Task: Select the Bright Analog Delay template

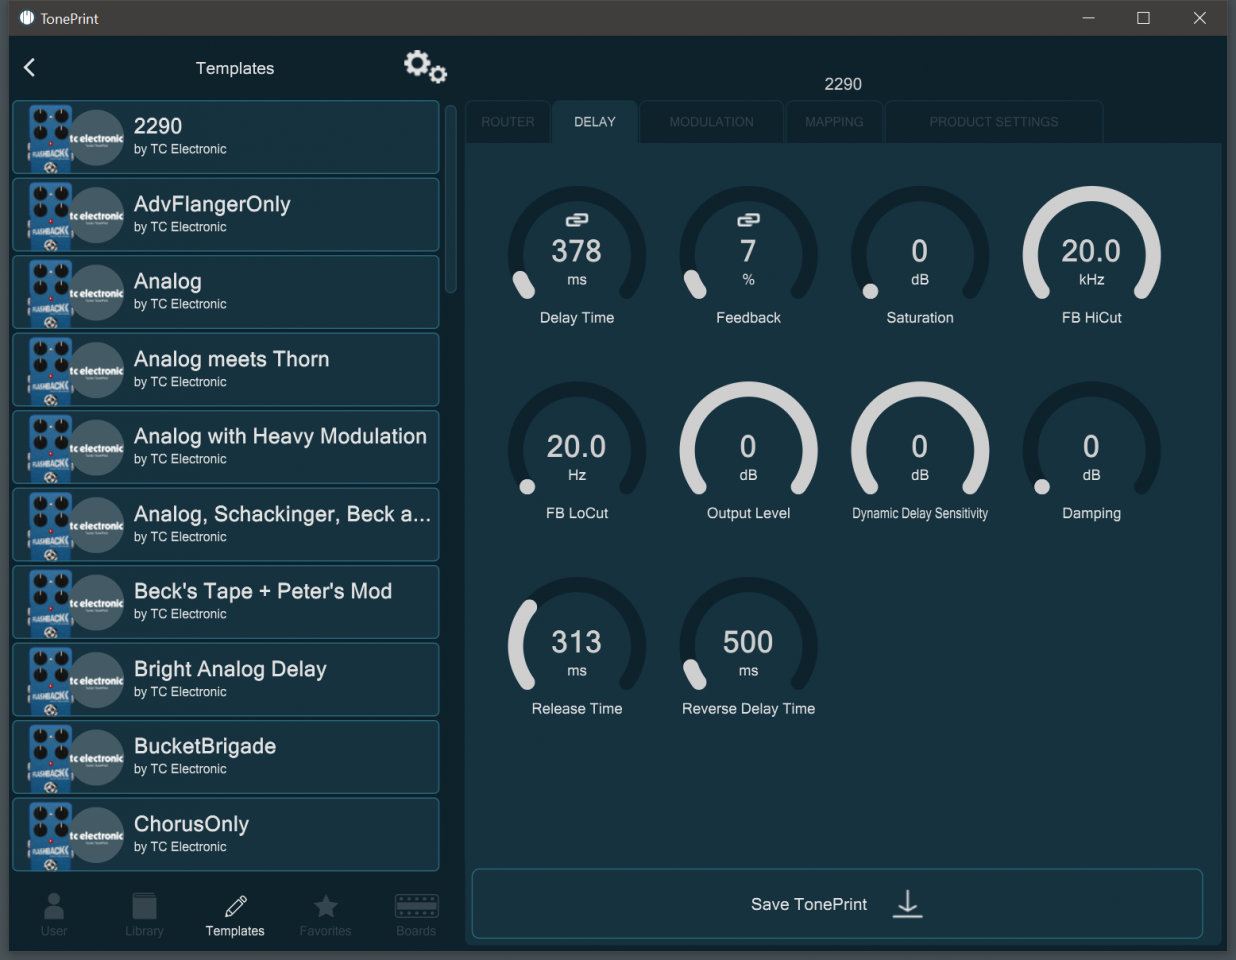Action: (x=226, y=680)
